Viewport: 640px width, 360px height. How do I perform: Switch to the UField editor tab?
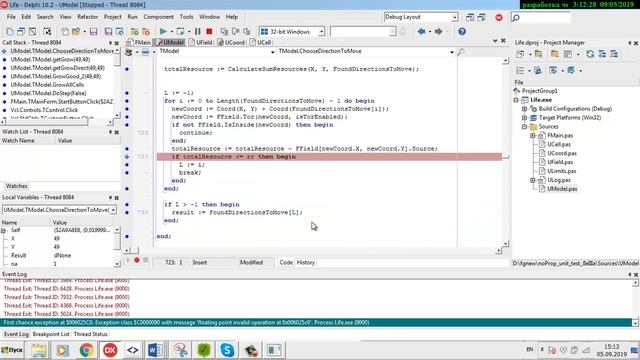tap(201, 42)
